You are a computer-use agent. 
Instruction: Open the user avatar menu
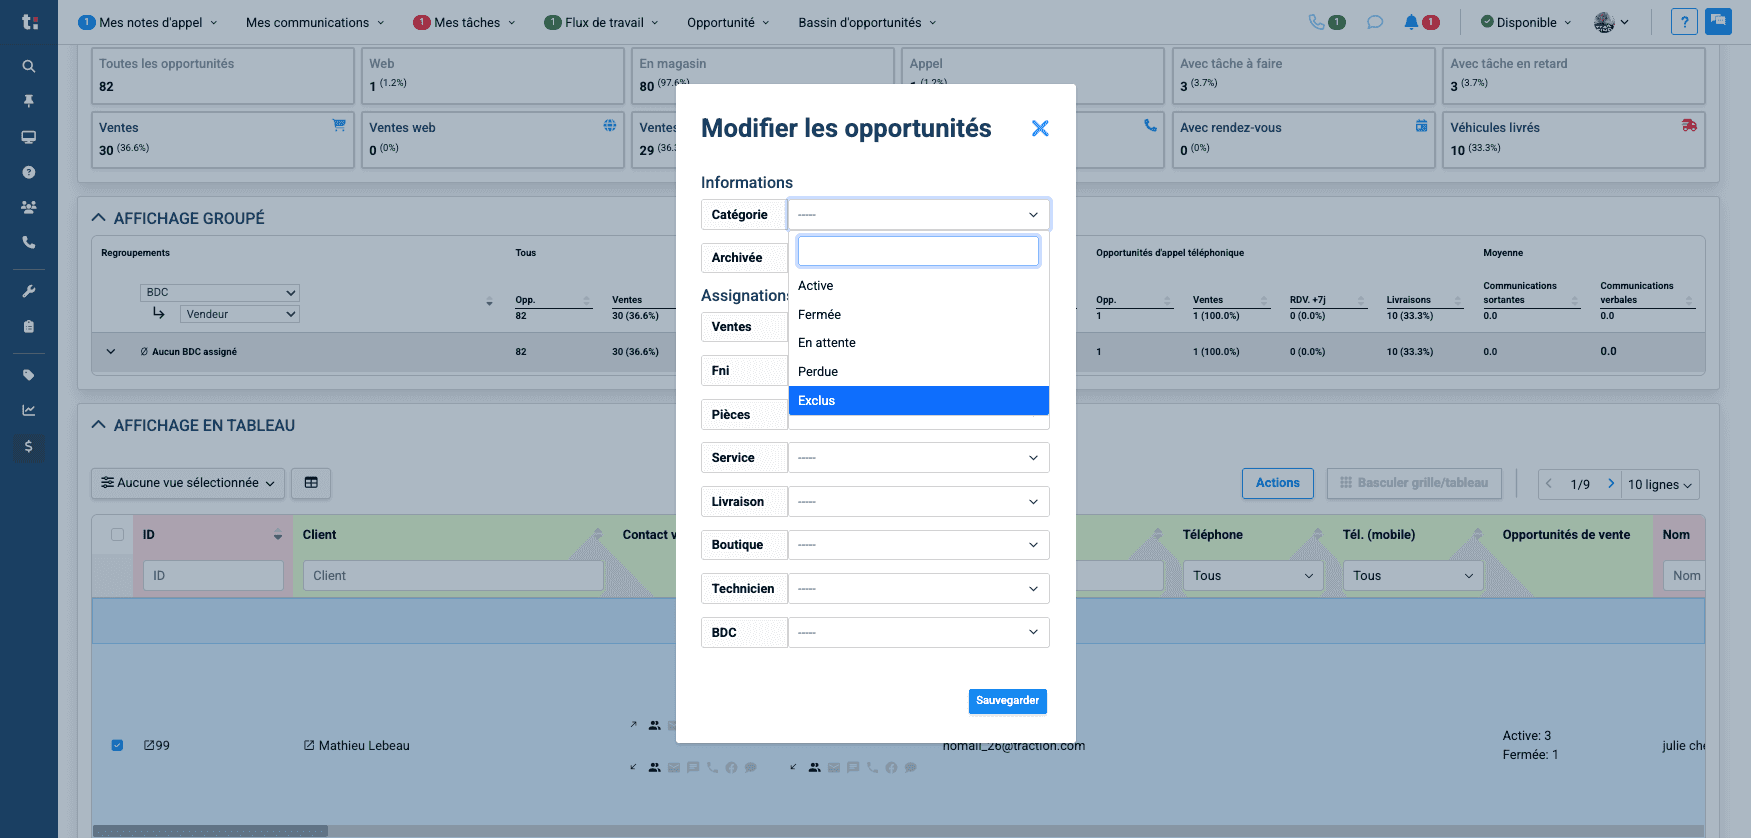pos(1610,22)
